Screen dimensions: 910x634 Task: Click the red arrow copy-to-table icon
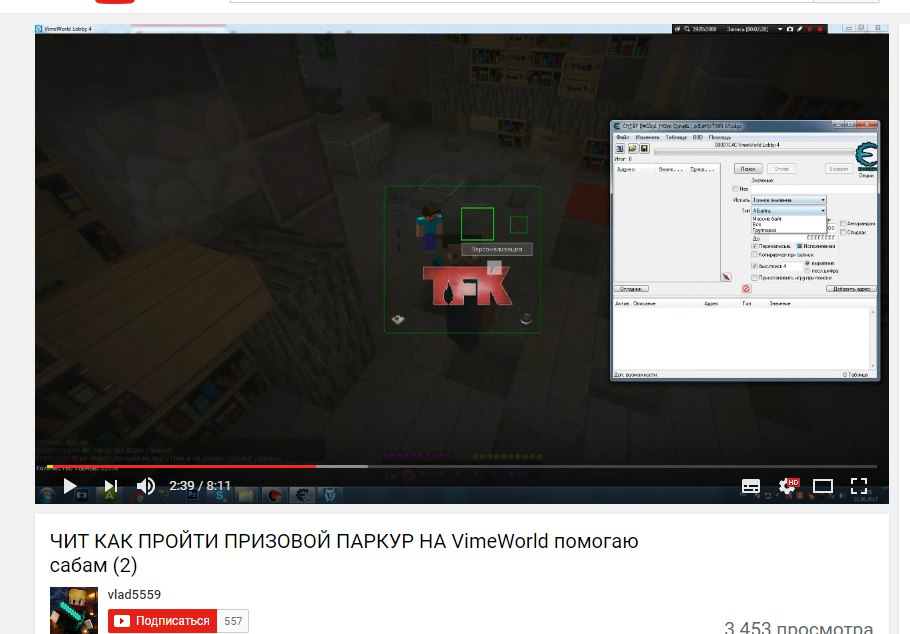726,277
